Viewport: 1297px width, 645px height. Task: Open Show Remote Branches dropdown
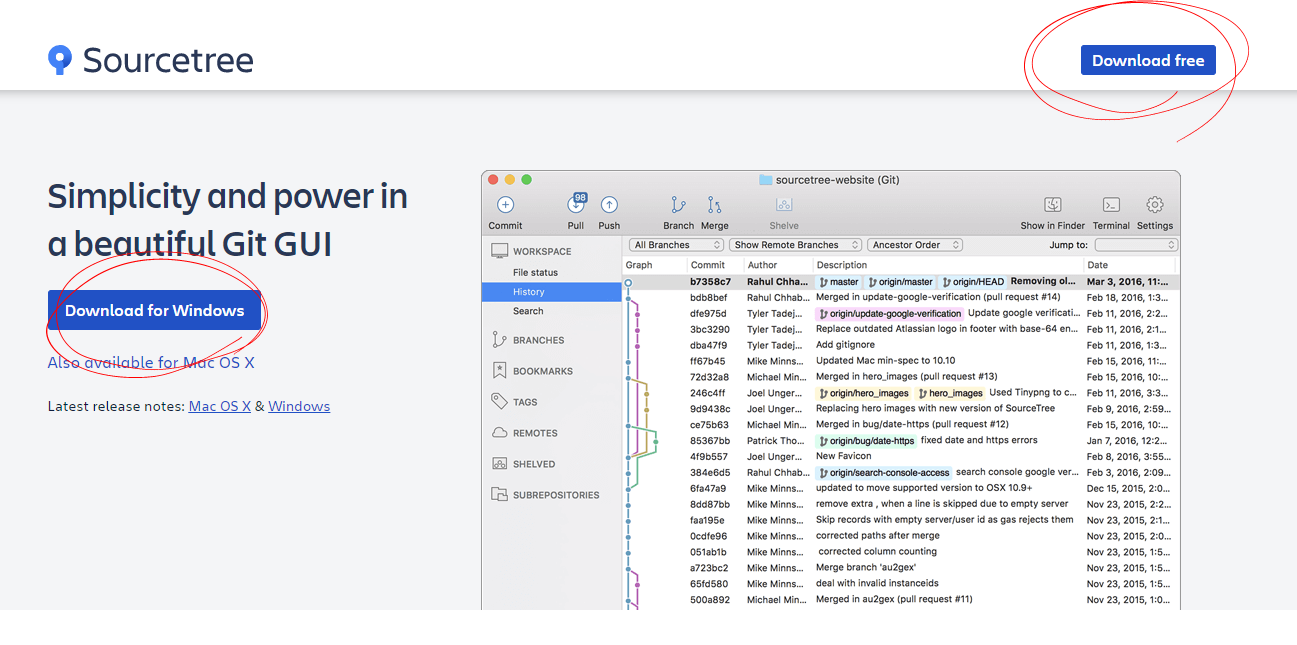point(796,245)
